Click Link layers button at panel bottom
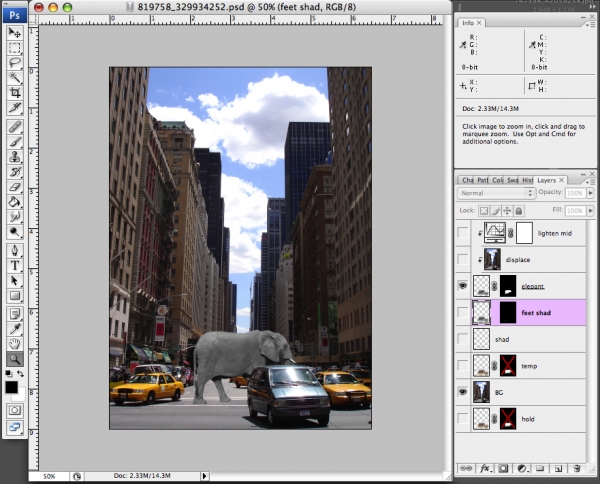 (x=466, y=468)
